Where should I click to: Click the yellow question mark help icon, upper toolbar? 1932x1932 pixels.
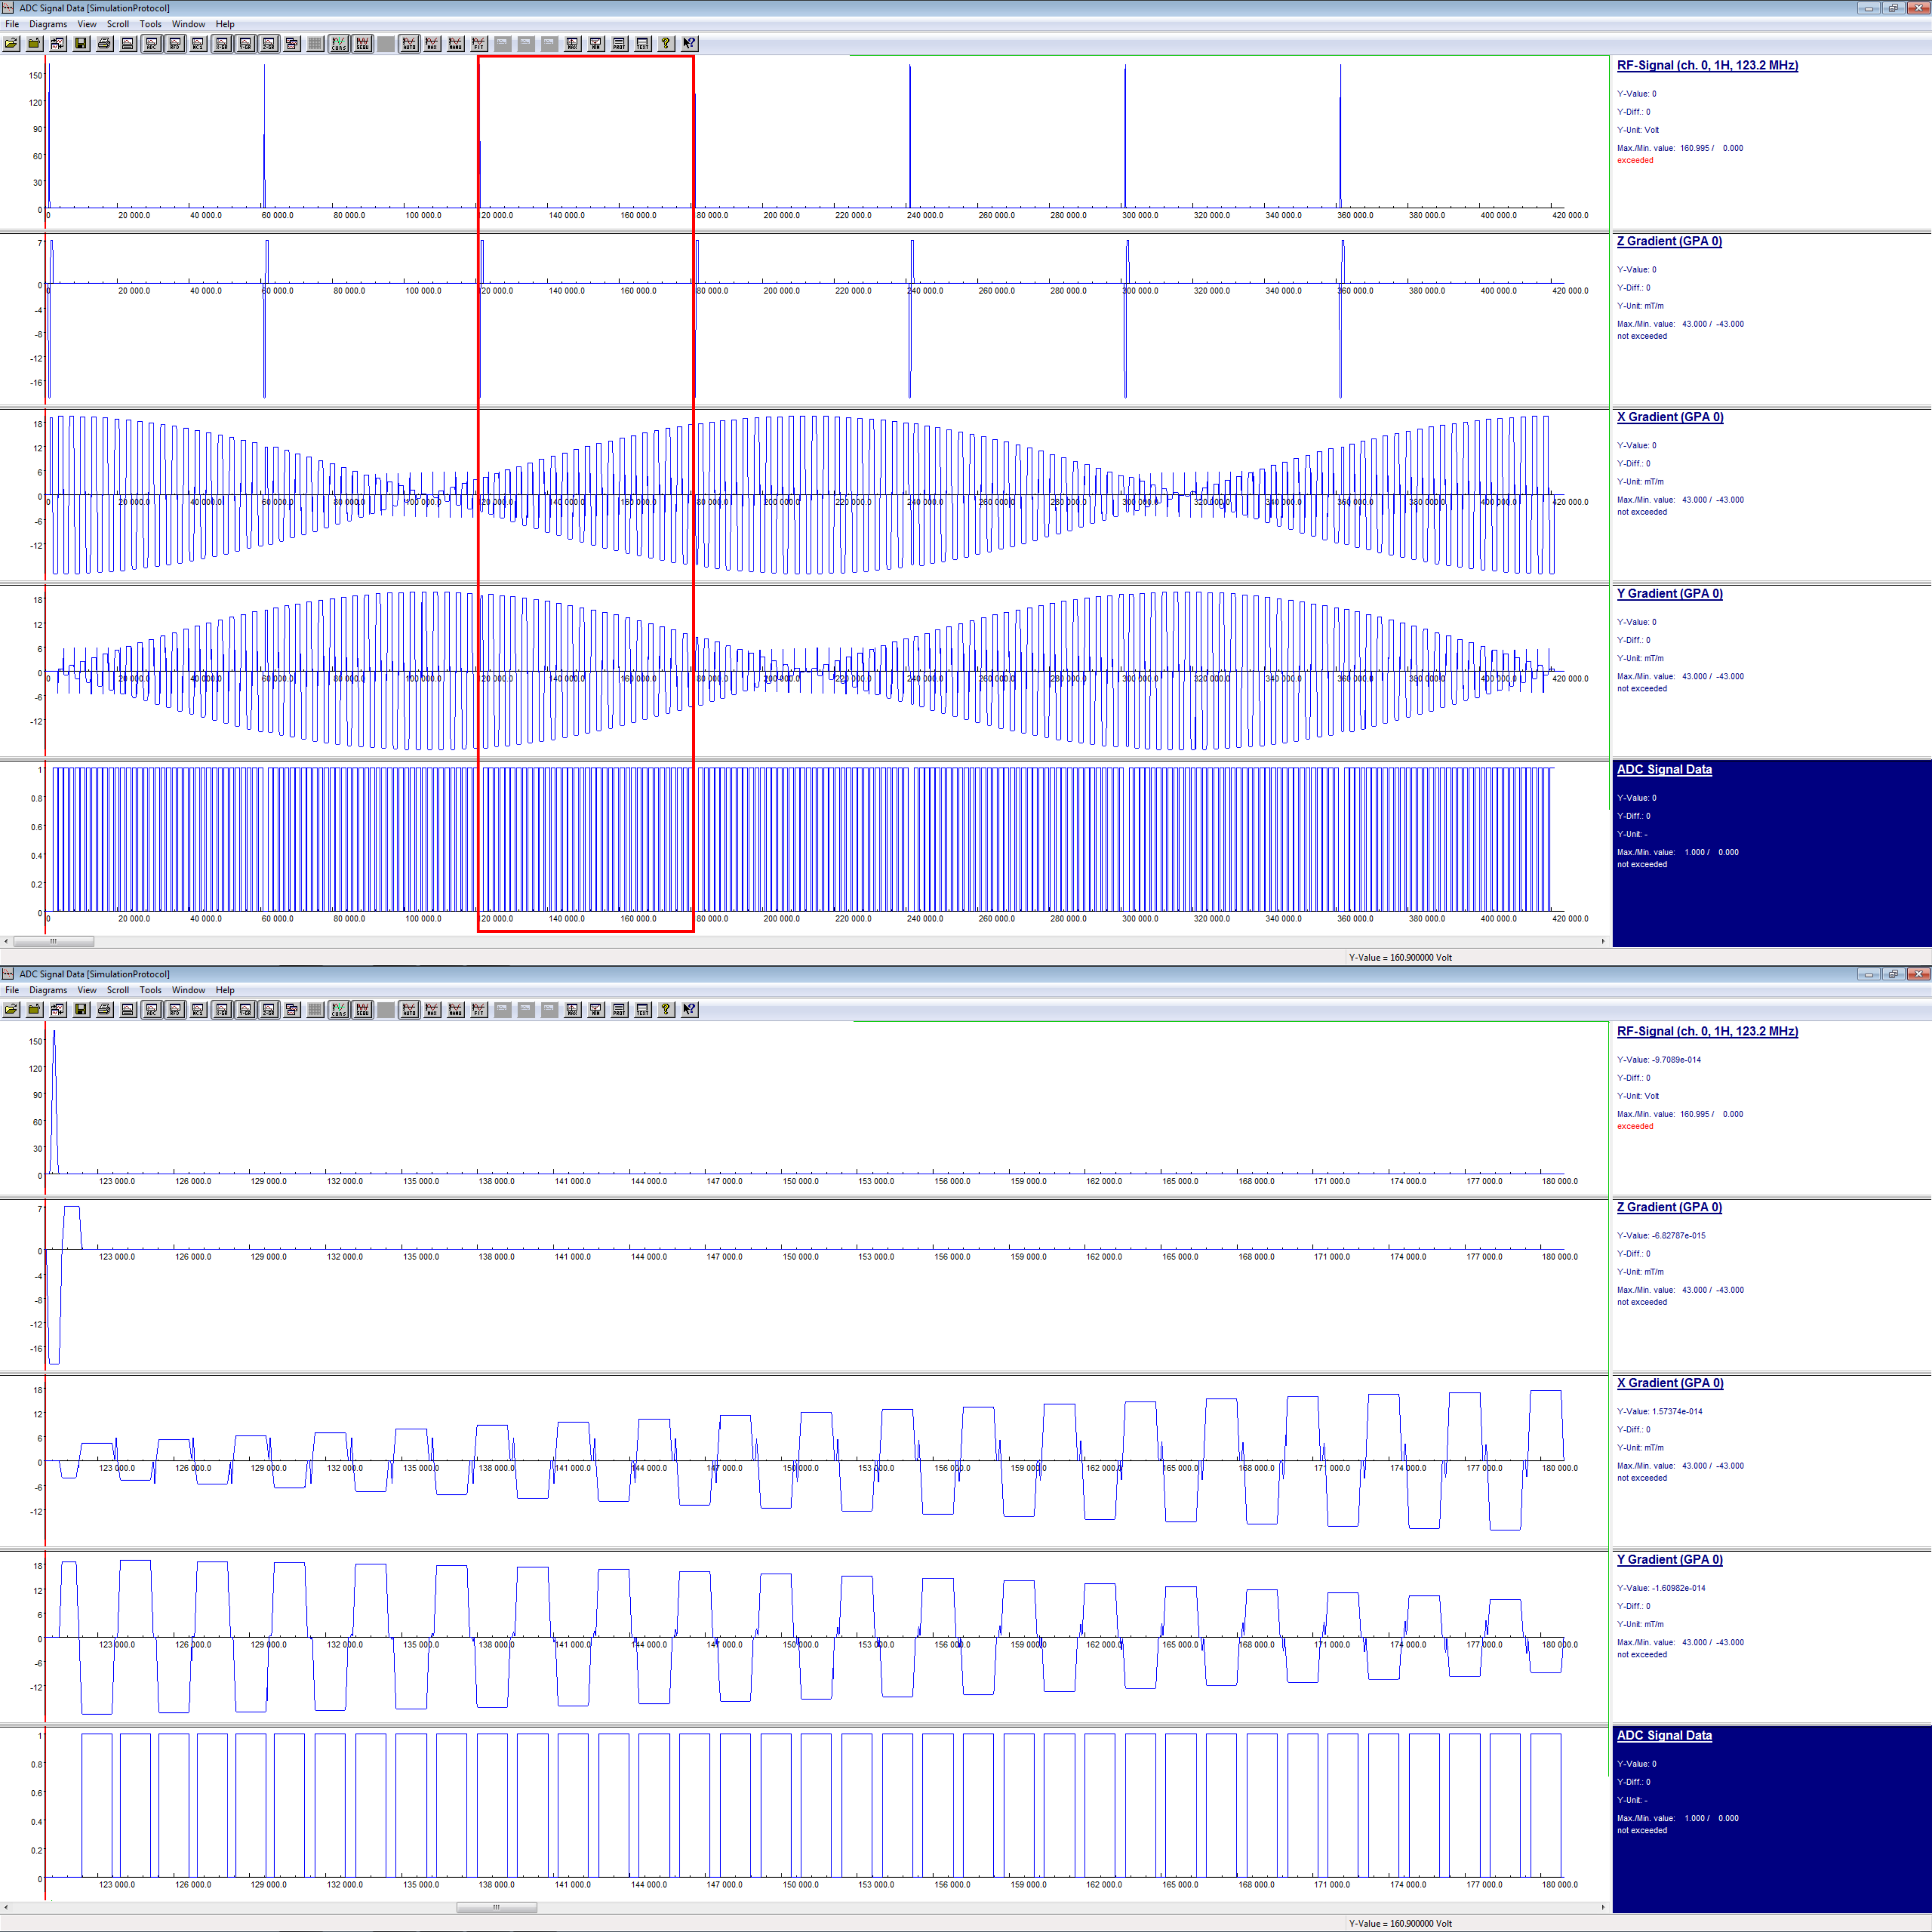(x=666, y=44)
